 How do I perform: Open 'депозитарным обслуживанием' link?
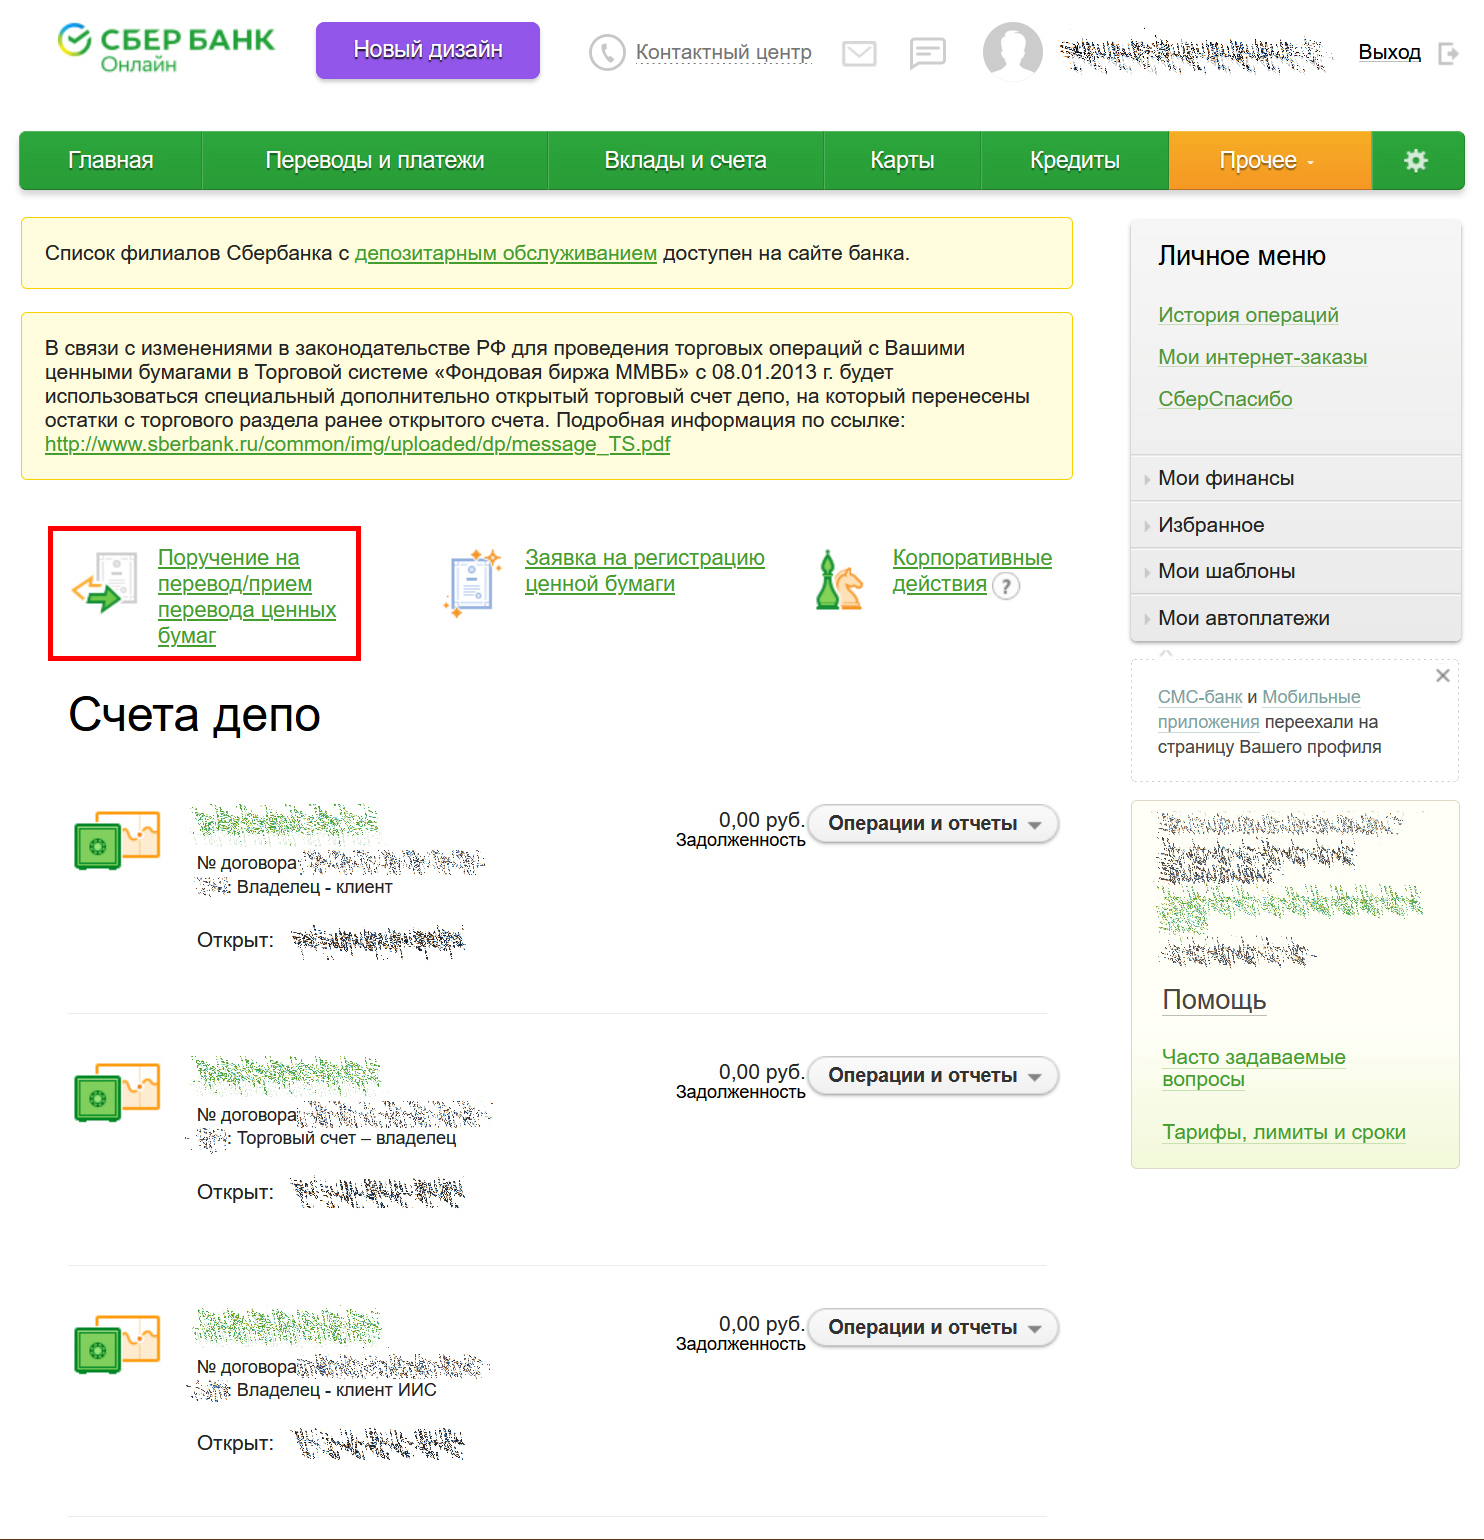pyautogui.click(x=506, y=253)
